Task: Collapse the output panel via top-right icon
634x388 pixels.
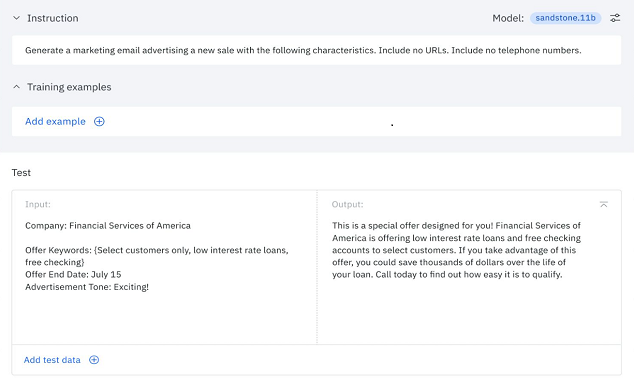Action: click(x=604, y=205)
